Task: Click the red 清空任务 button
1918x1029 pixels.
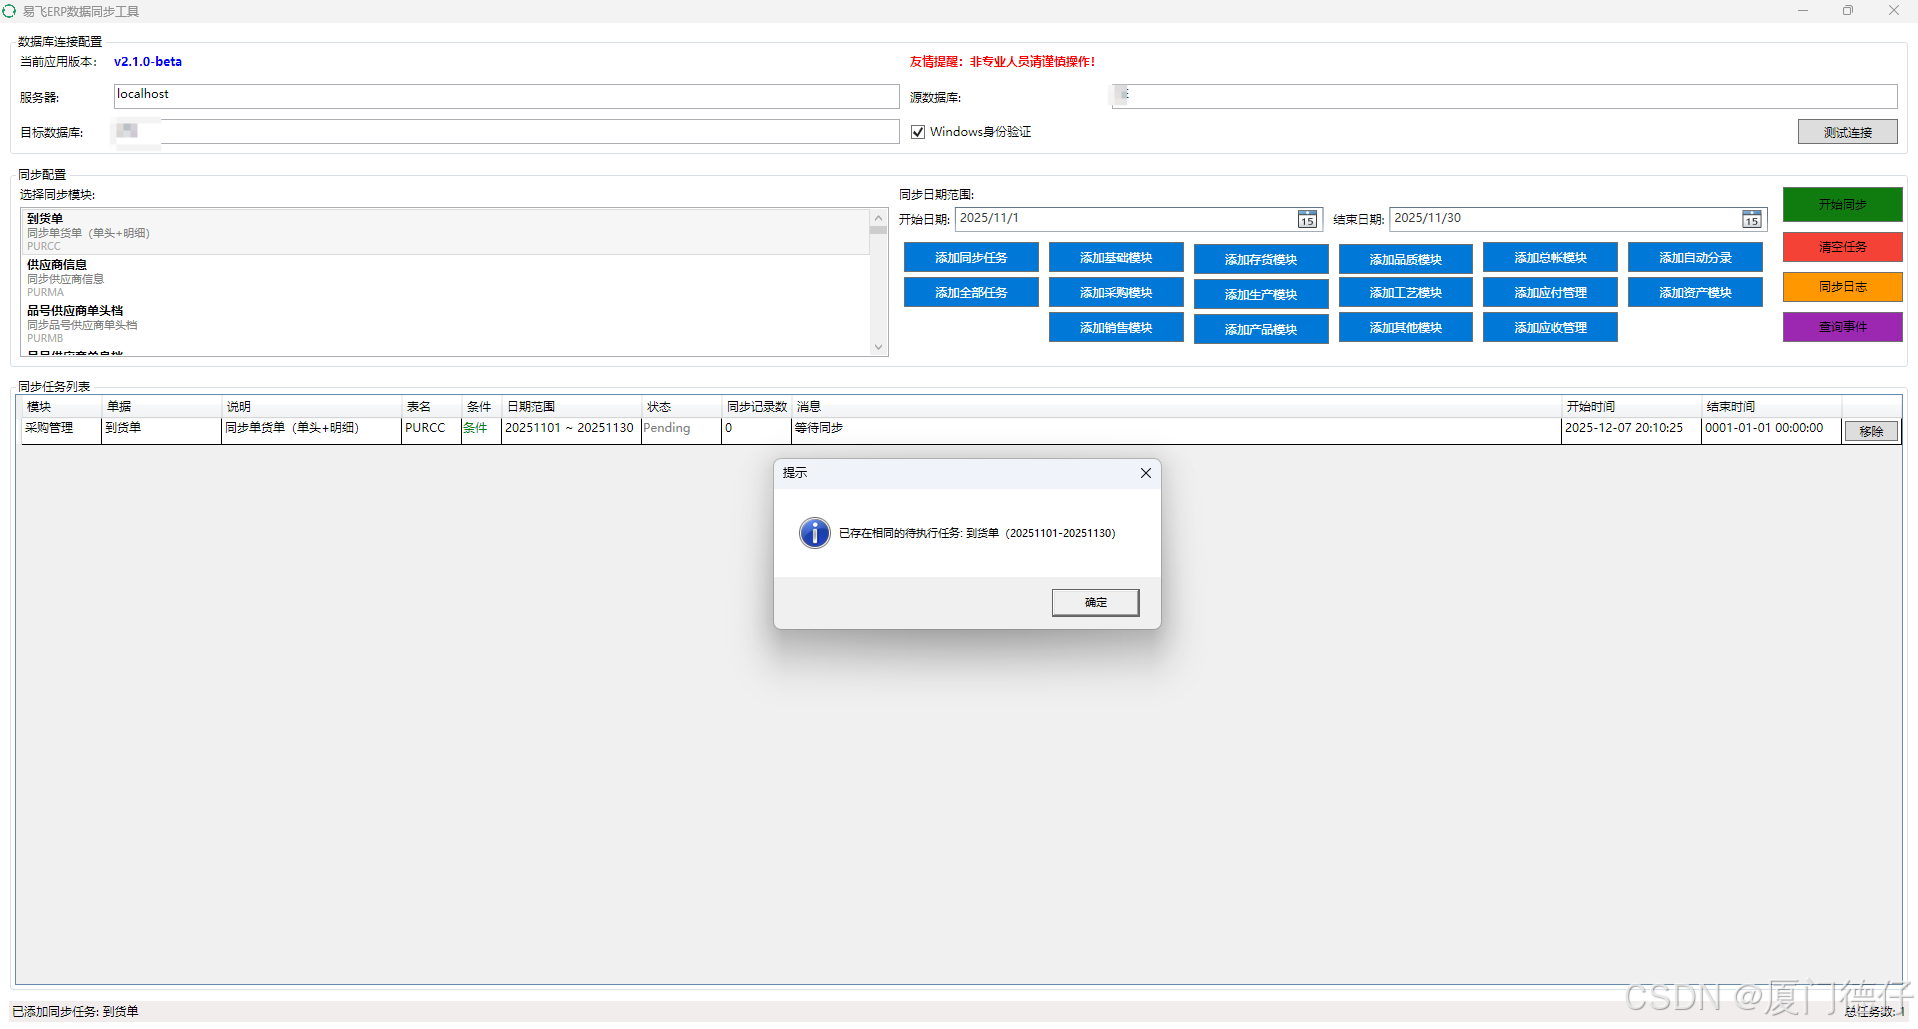Action: [1842, 247]
